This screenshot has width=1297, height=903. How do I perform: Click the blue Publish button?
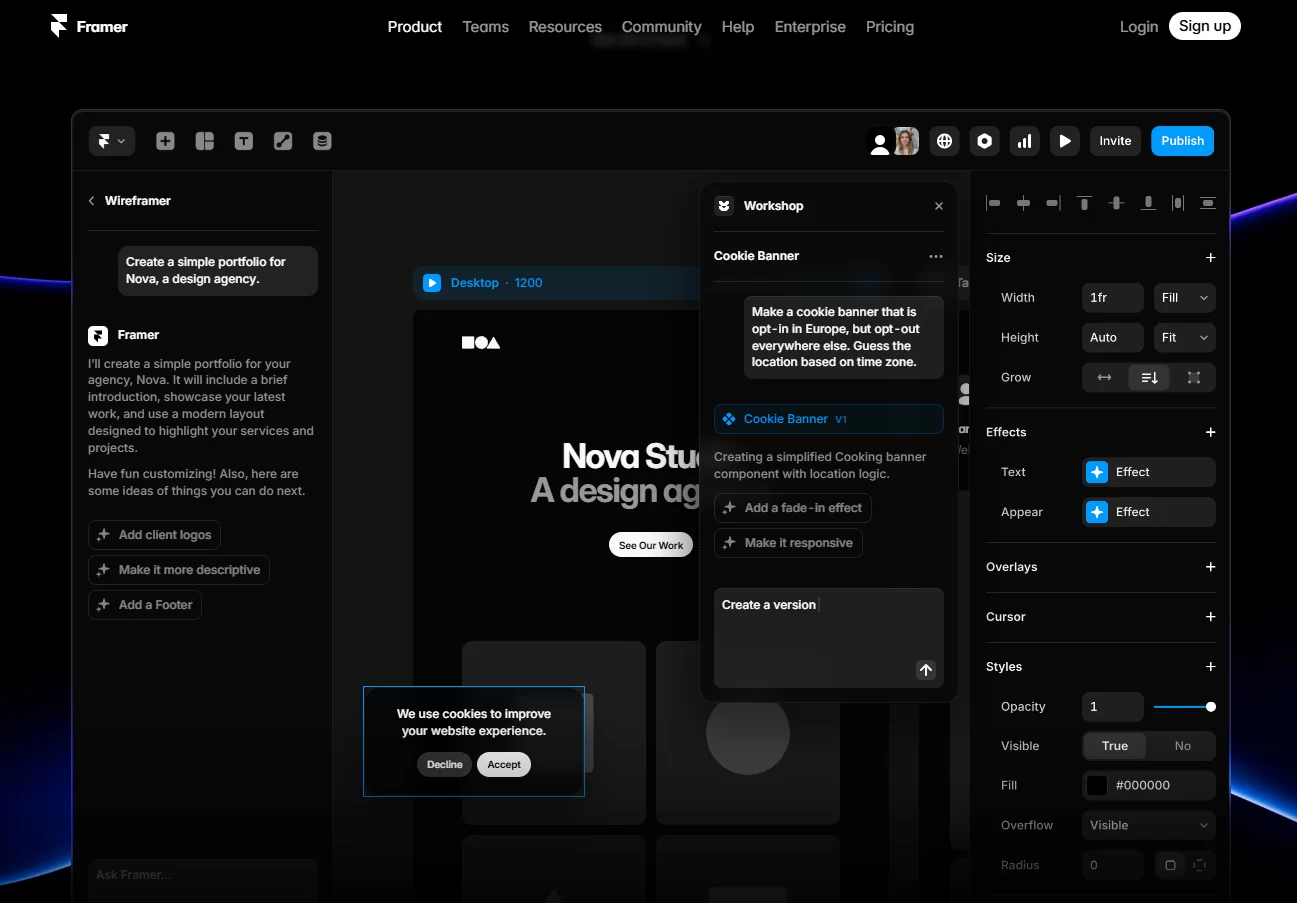1182,141
